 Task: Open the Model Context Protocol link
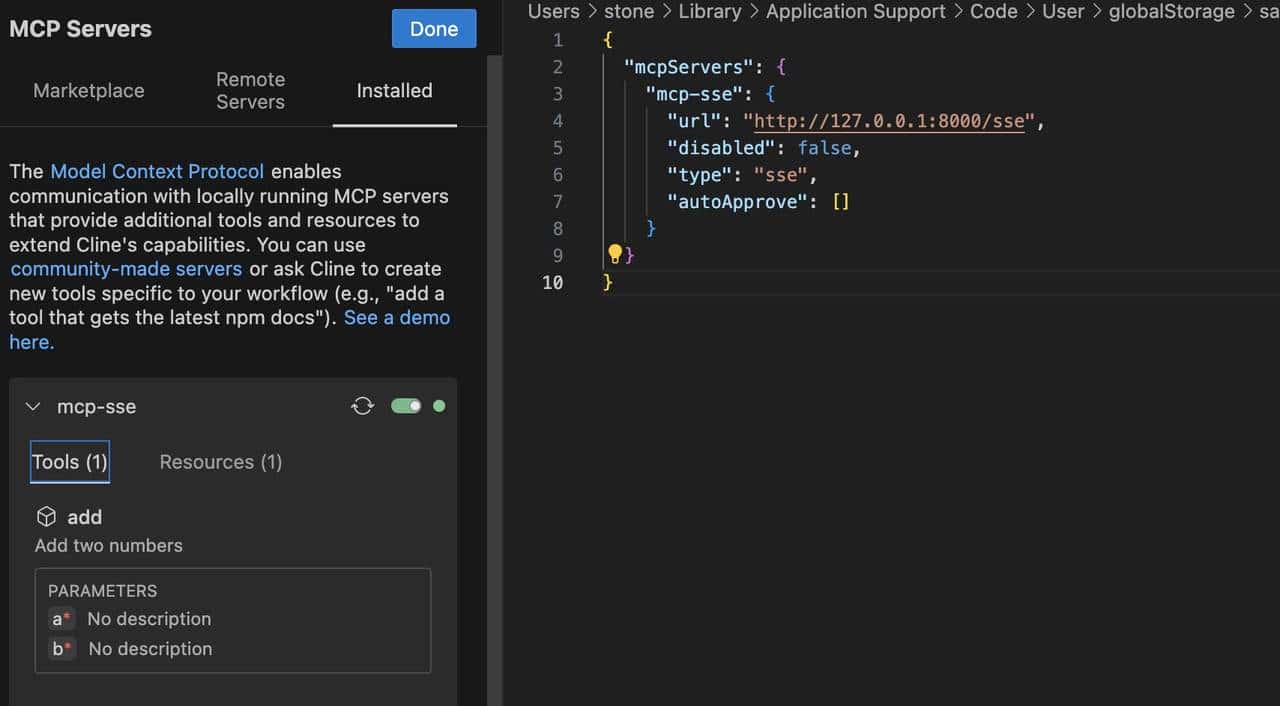156,171
